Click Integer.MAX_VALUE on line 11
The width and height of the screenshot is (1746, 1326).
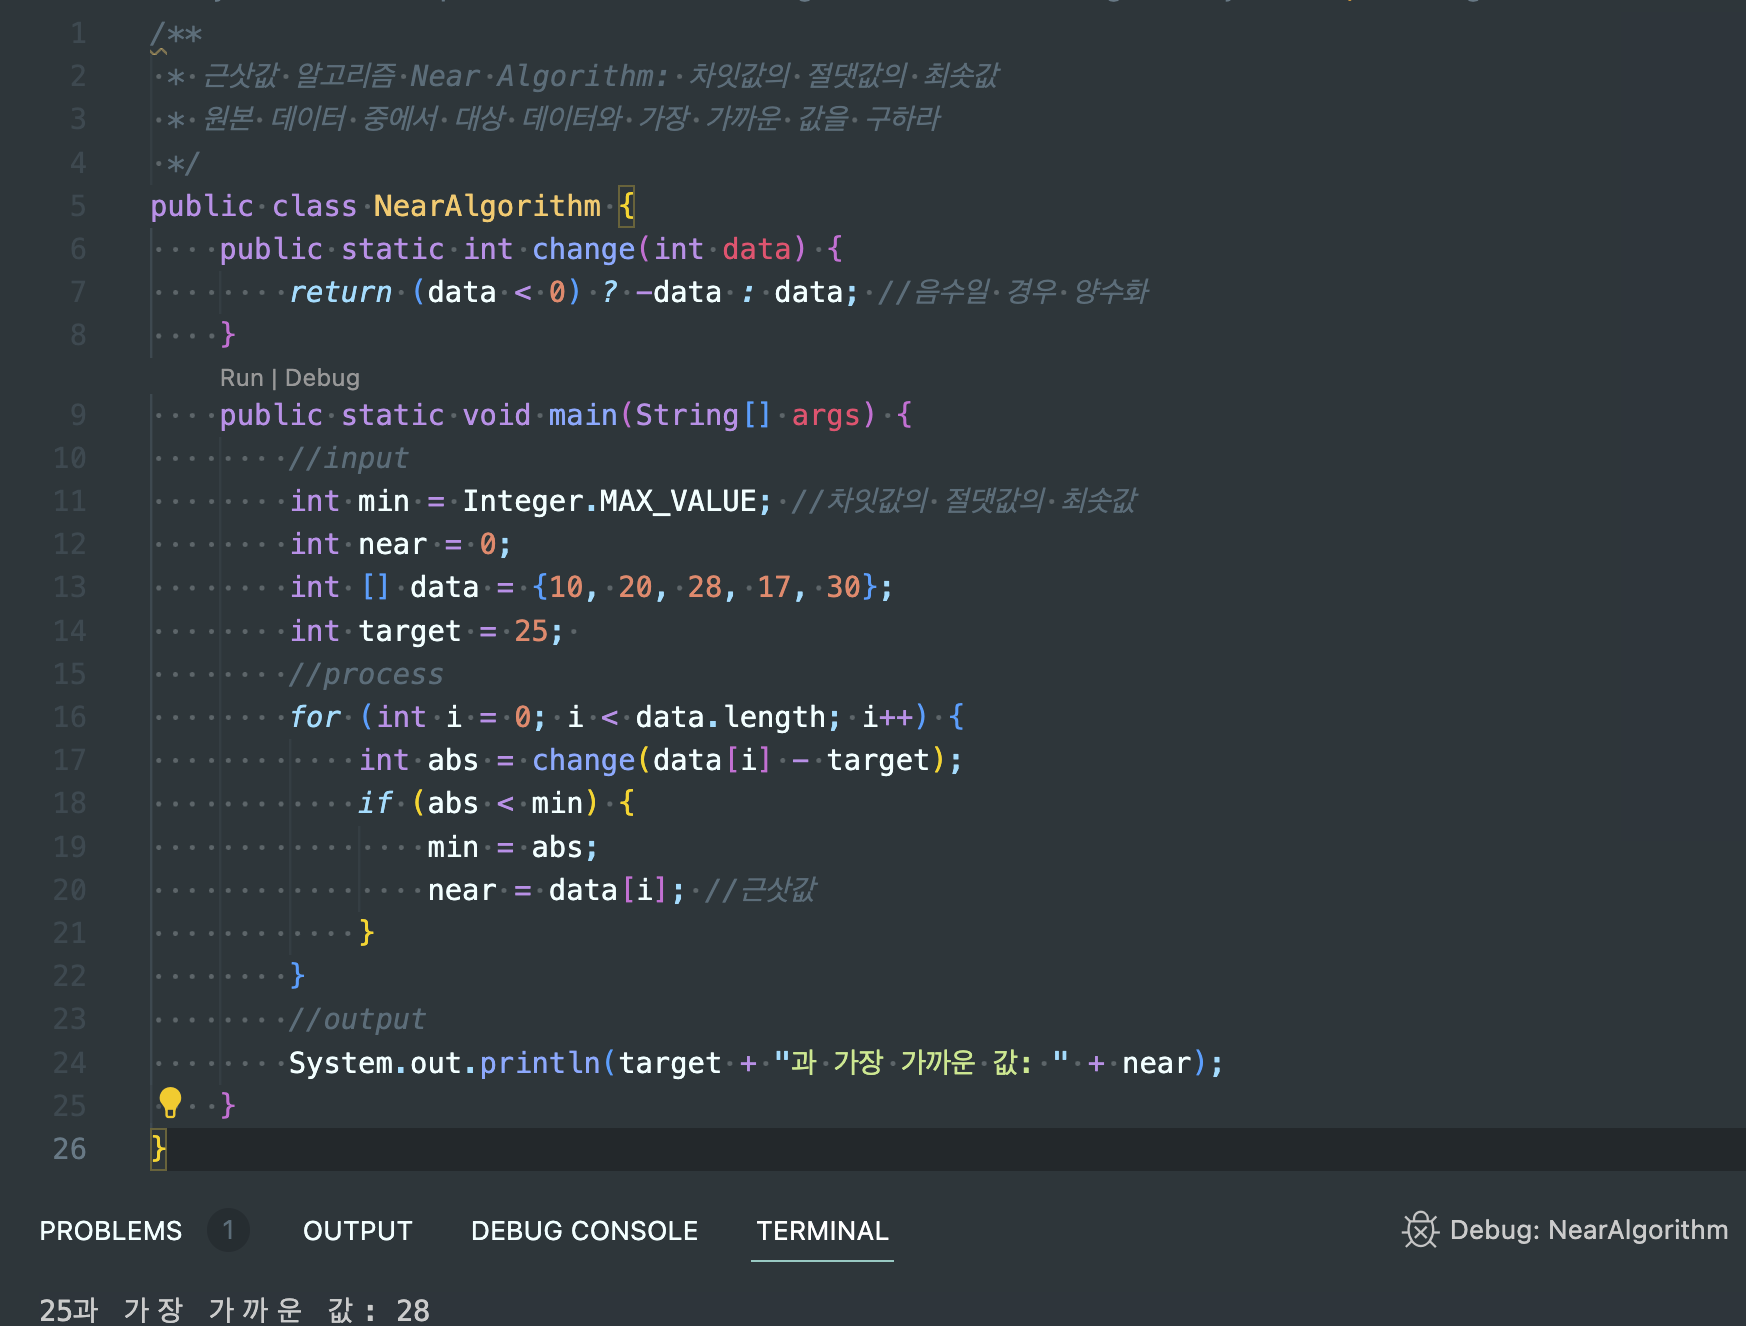tap(615, 500)
